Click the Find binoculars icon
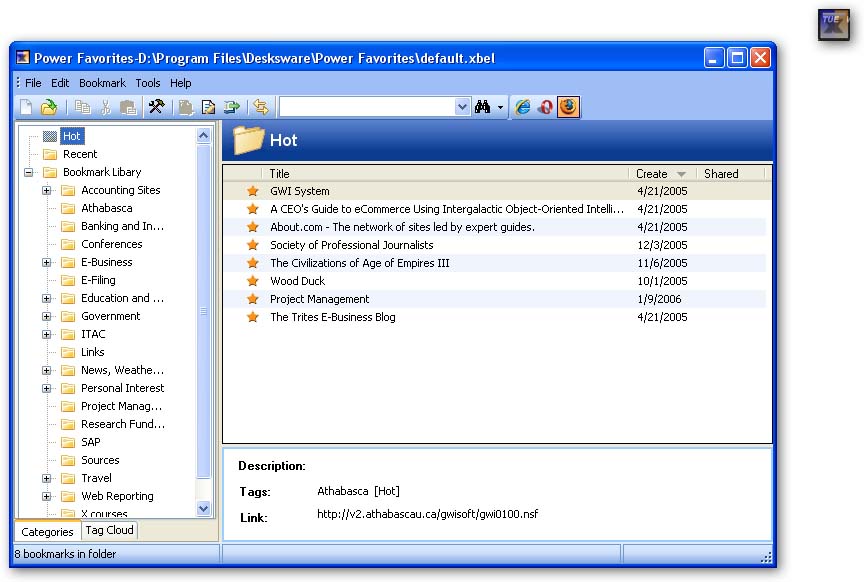This screenshot has width=864, height=582. [481, 107]
